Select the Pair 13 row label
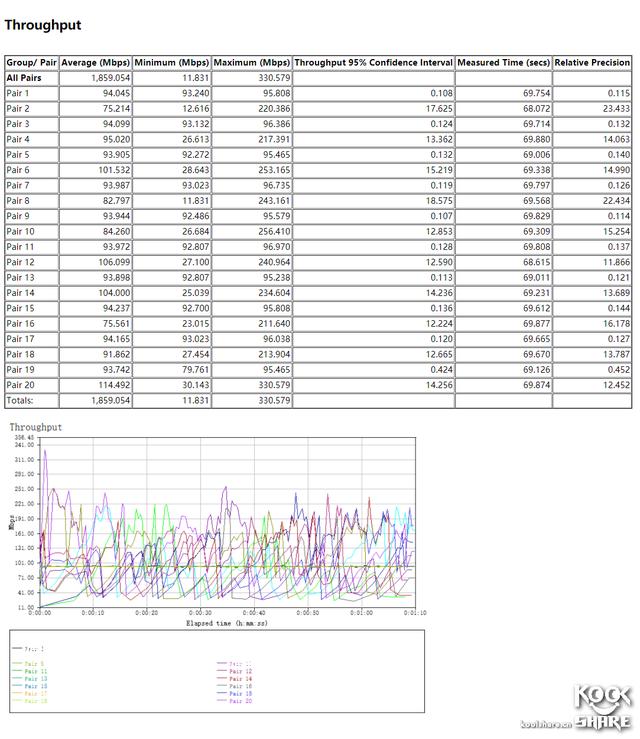Viewport: 640px width, 739px height. (x=20, y=278)
